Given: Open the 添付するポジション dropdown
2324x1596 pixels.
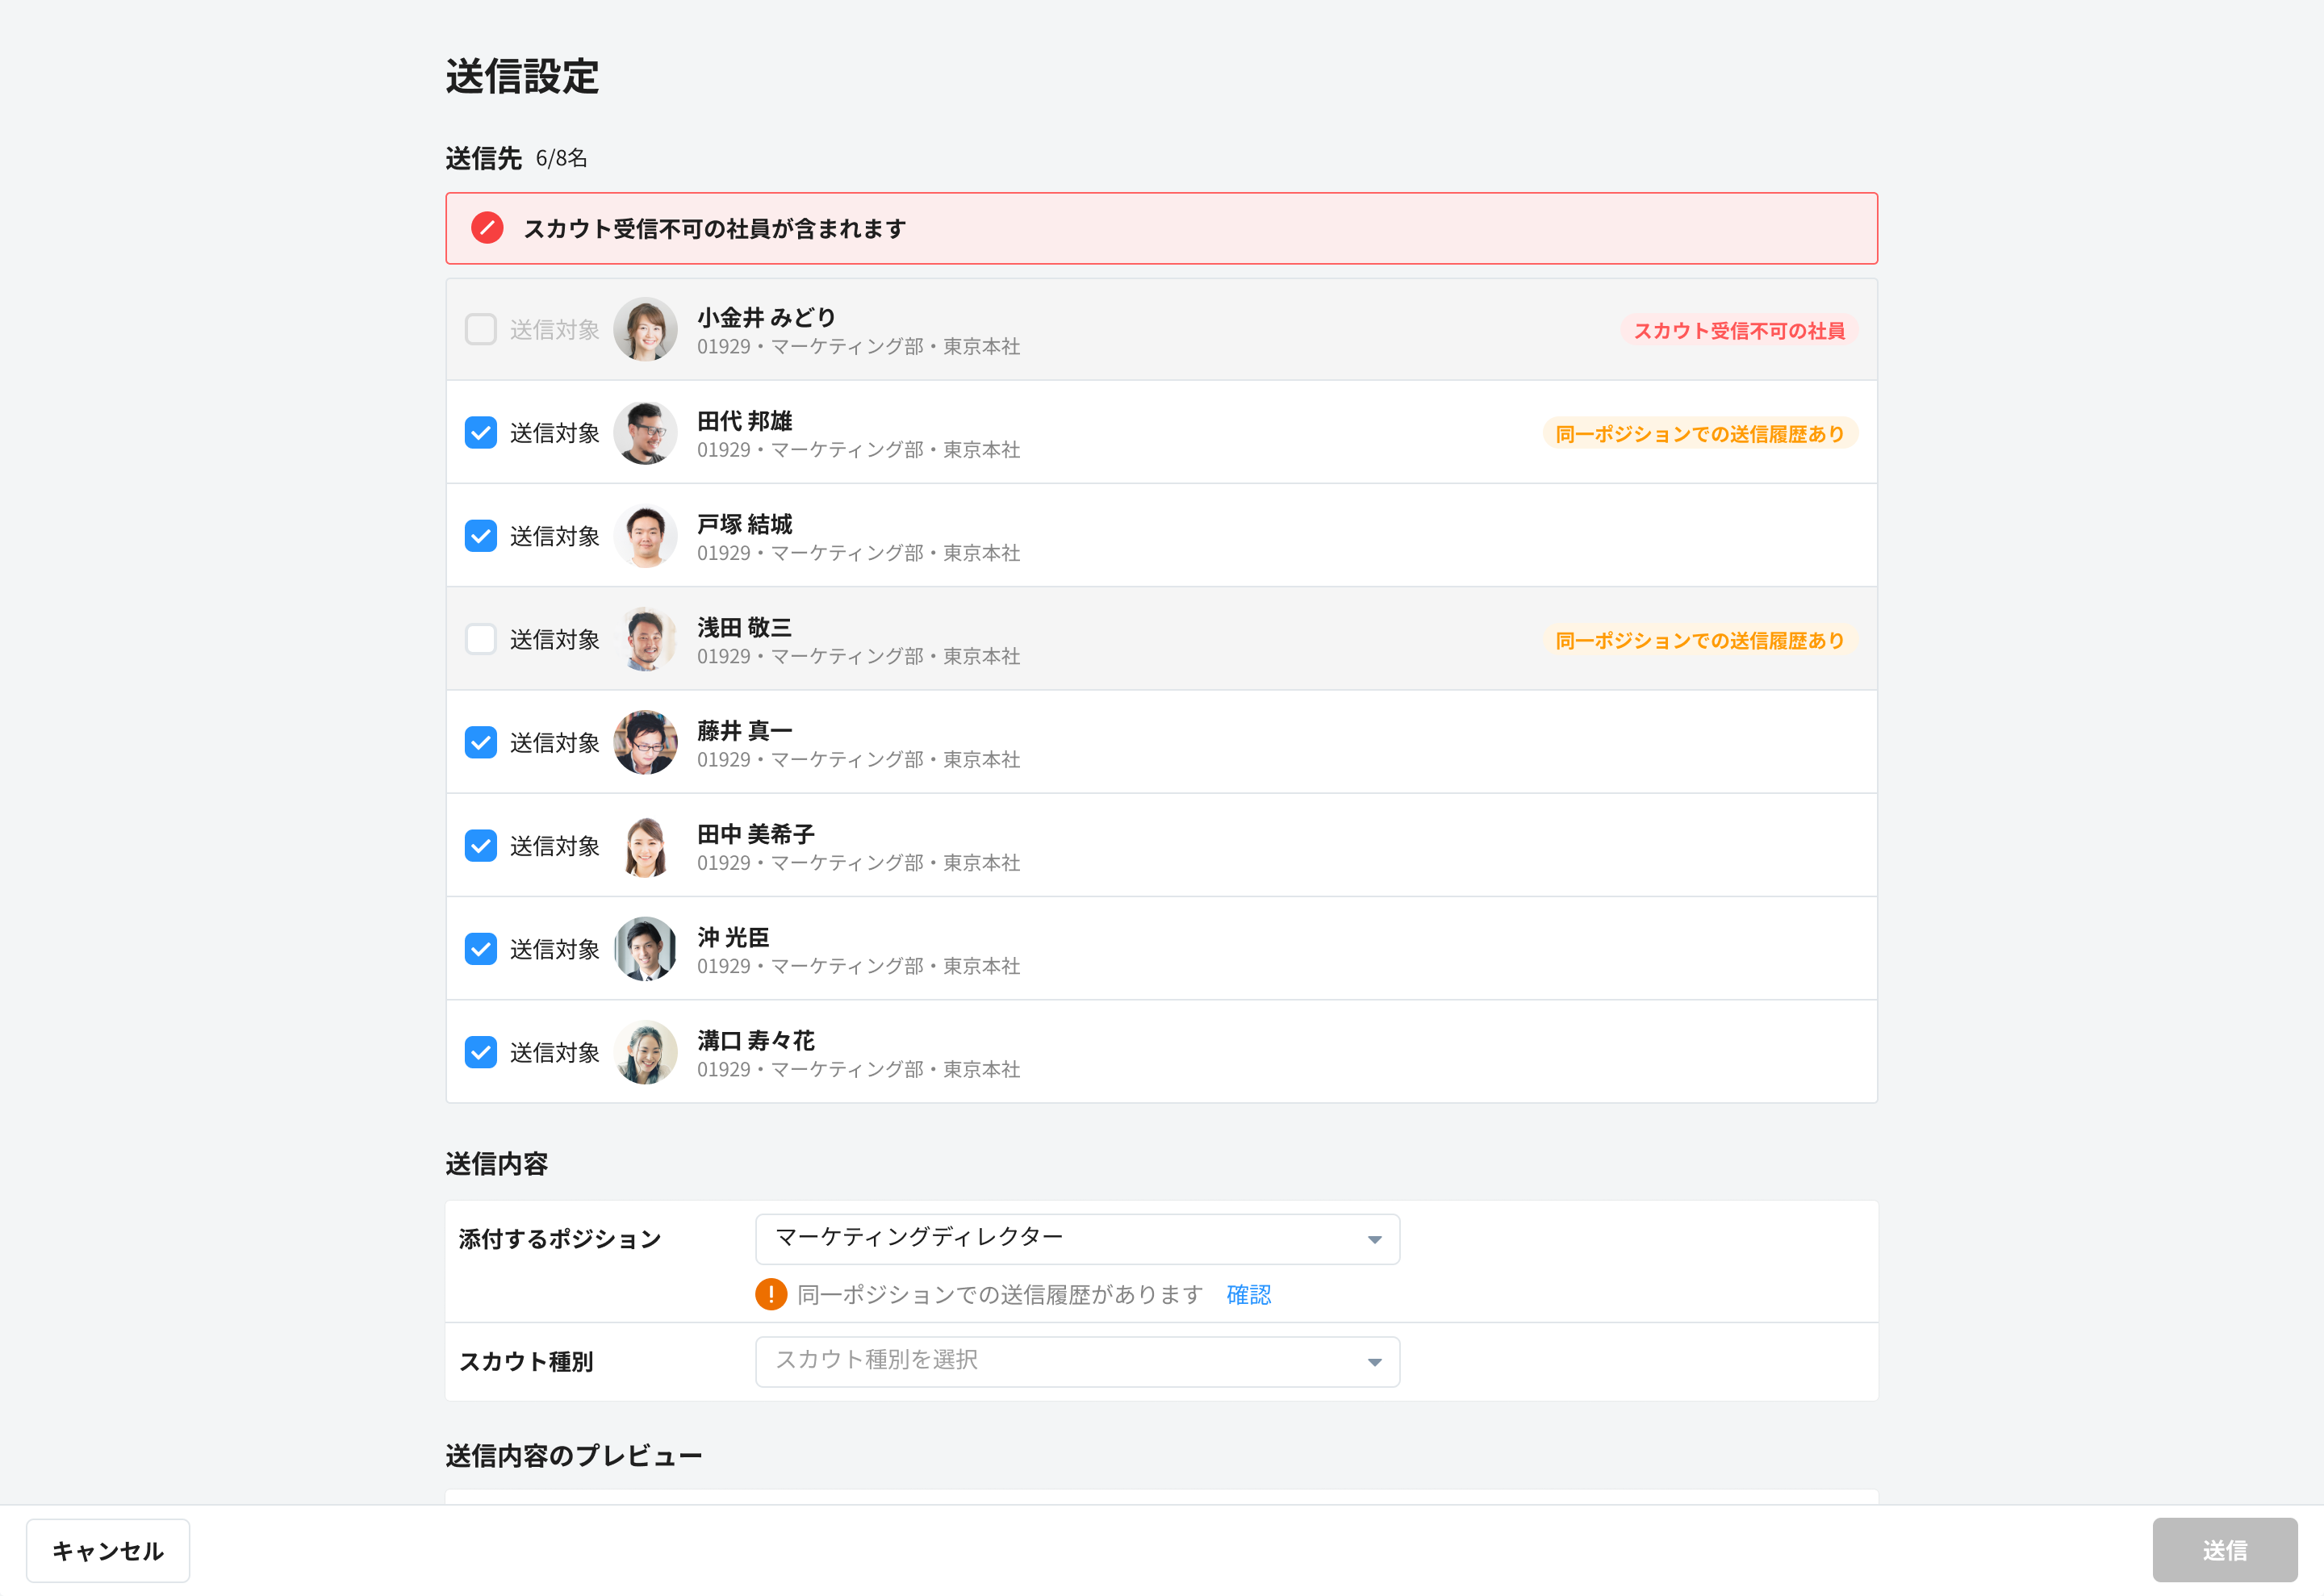Looking at the screenshot, I should (x=1076, y=1238).
